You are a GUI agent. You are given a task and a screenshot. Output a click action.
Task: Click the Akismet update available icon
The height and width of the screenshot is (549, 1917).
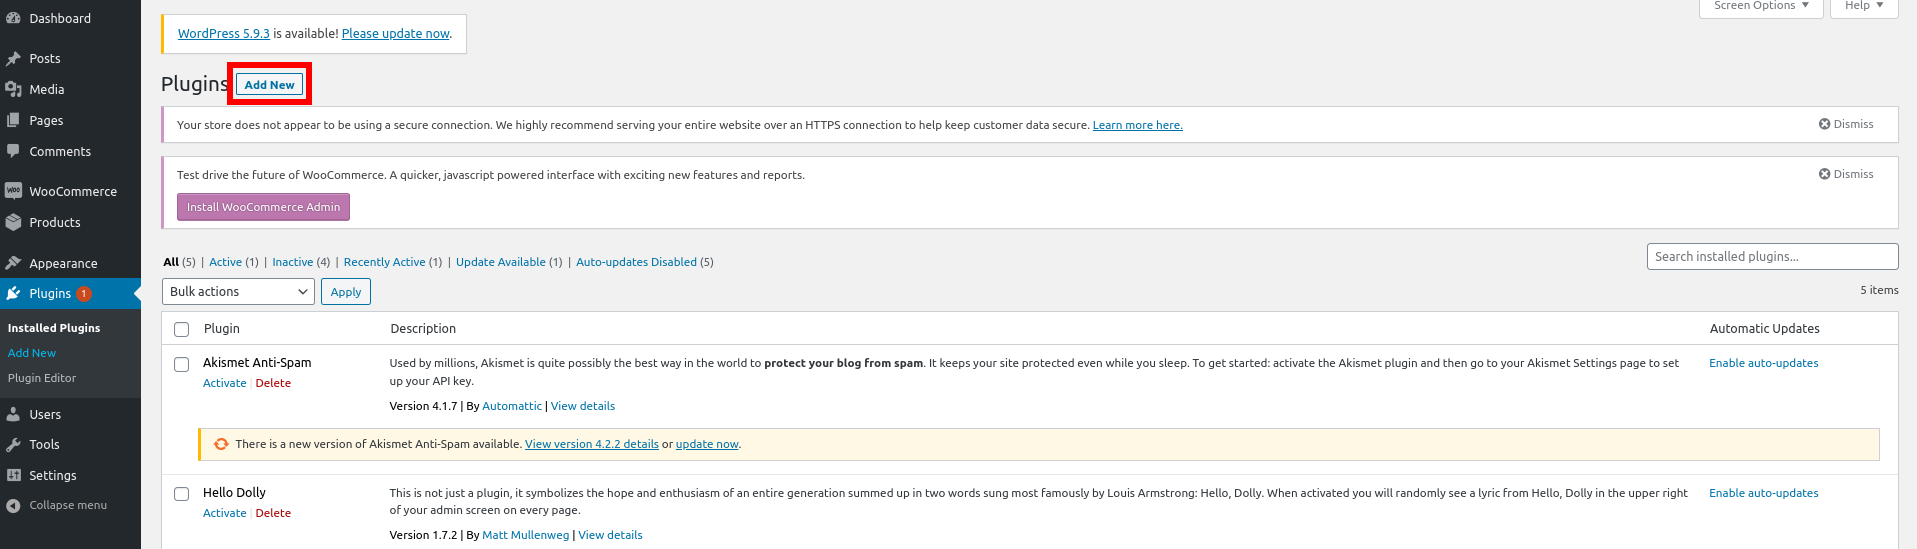(221, 444)
